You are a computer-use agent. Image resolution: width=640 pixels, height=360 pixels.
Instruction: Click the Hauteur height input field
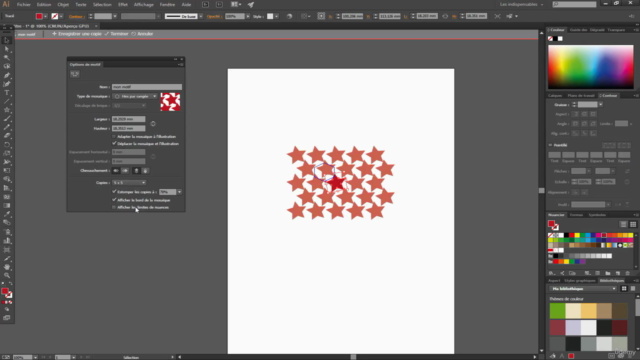pyautogui.click(x=129, y=128)
